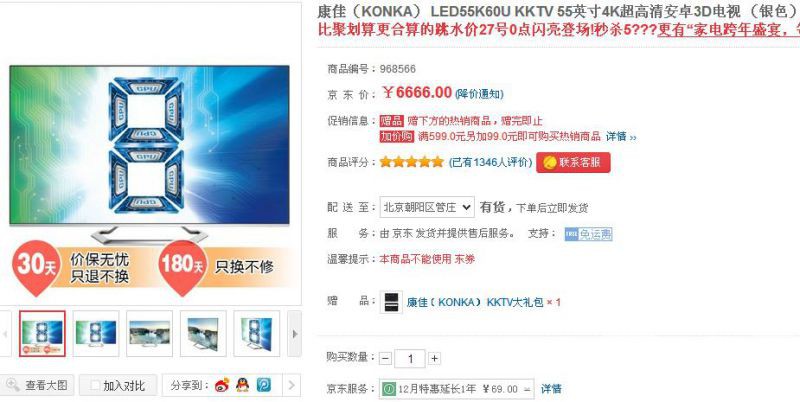The width and height of the screenshot is (800, 402).
Task: Show next thumbnails with right arrow
Action: [x=294, y=334]
